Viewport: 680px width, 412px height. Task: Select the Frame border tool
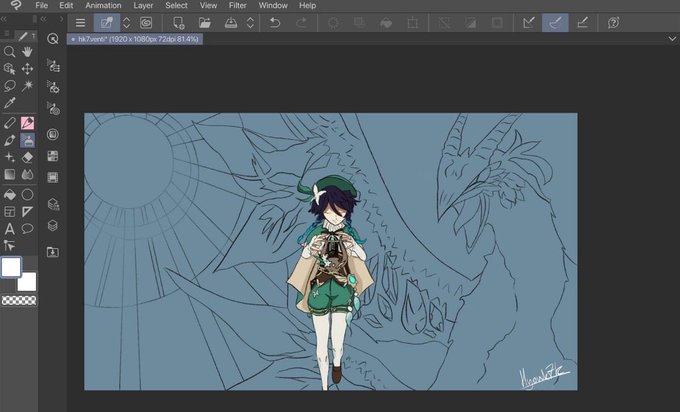(9, 212)
